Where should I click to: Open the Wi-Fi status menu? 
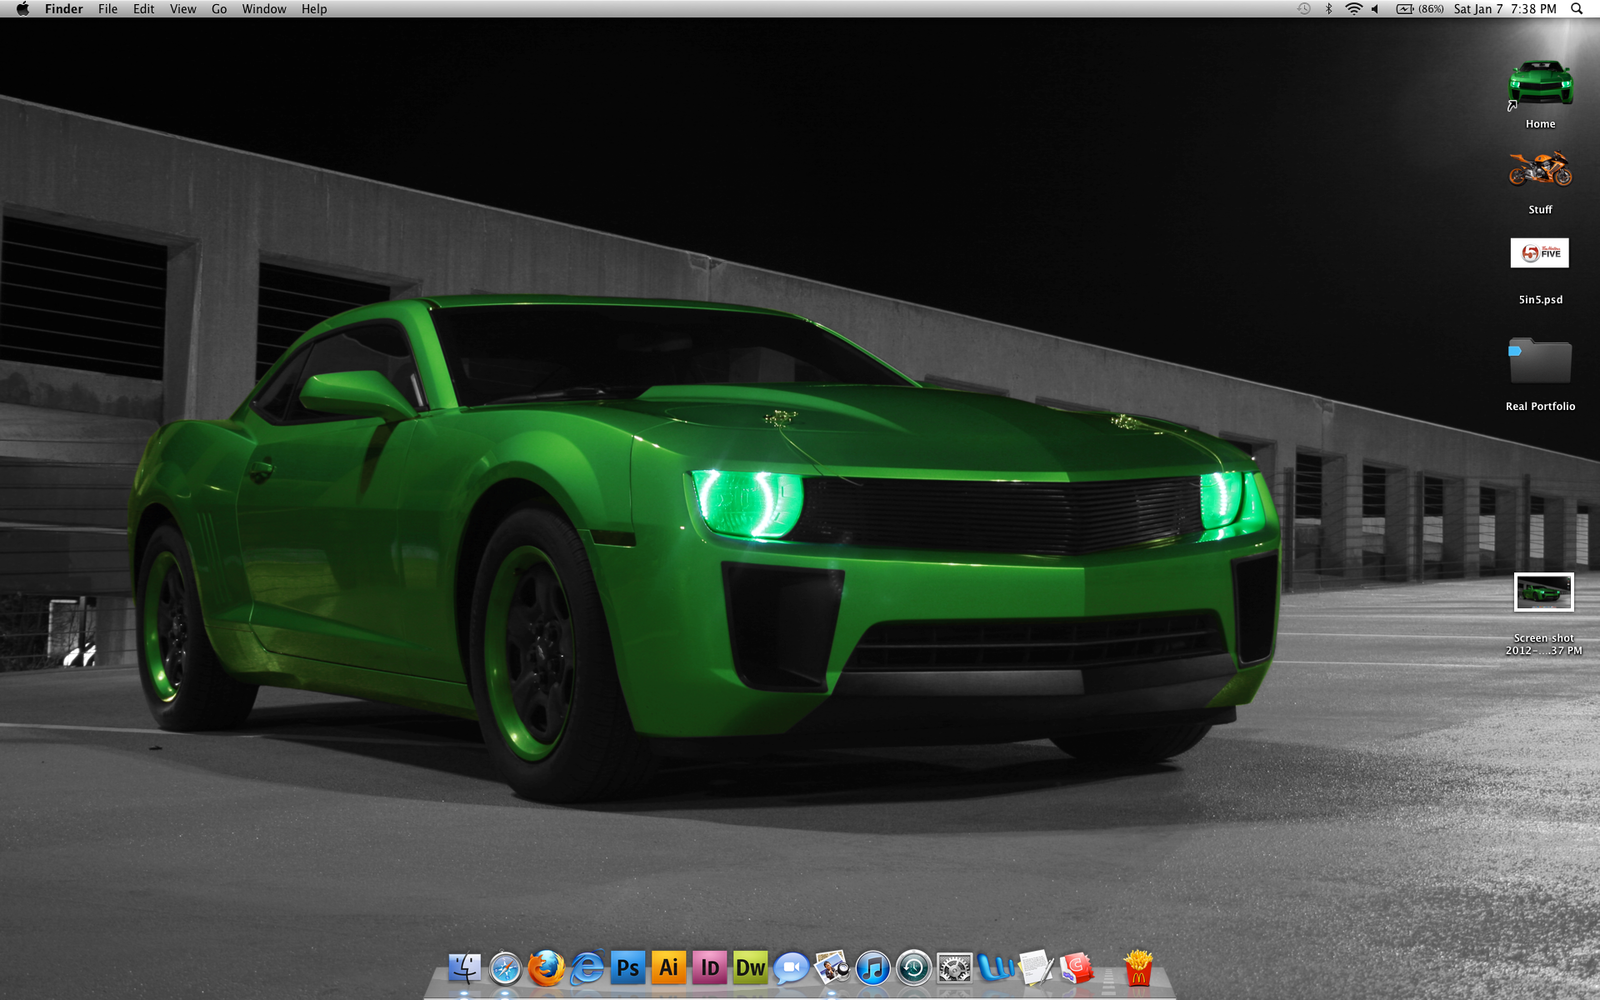1354,9
